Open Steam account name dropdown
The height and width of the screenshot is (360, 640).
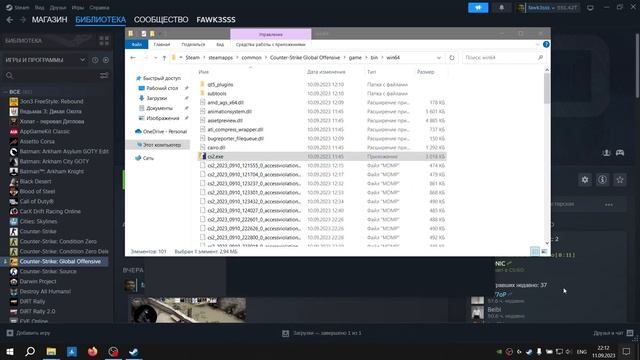point(553,8)
